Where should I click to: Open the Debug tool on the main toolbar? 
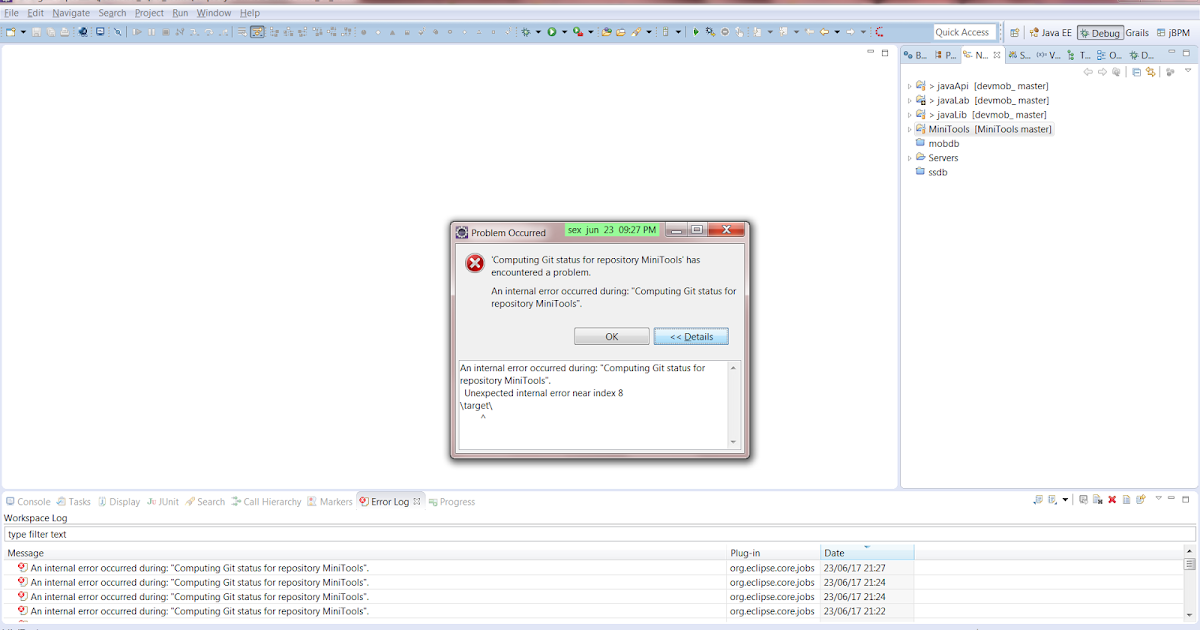[527, 31]
